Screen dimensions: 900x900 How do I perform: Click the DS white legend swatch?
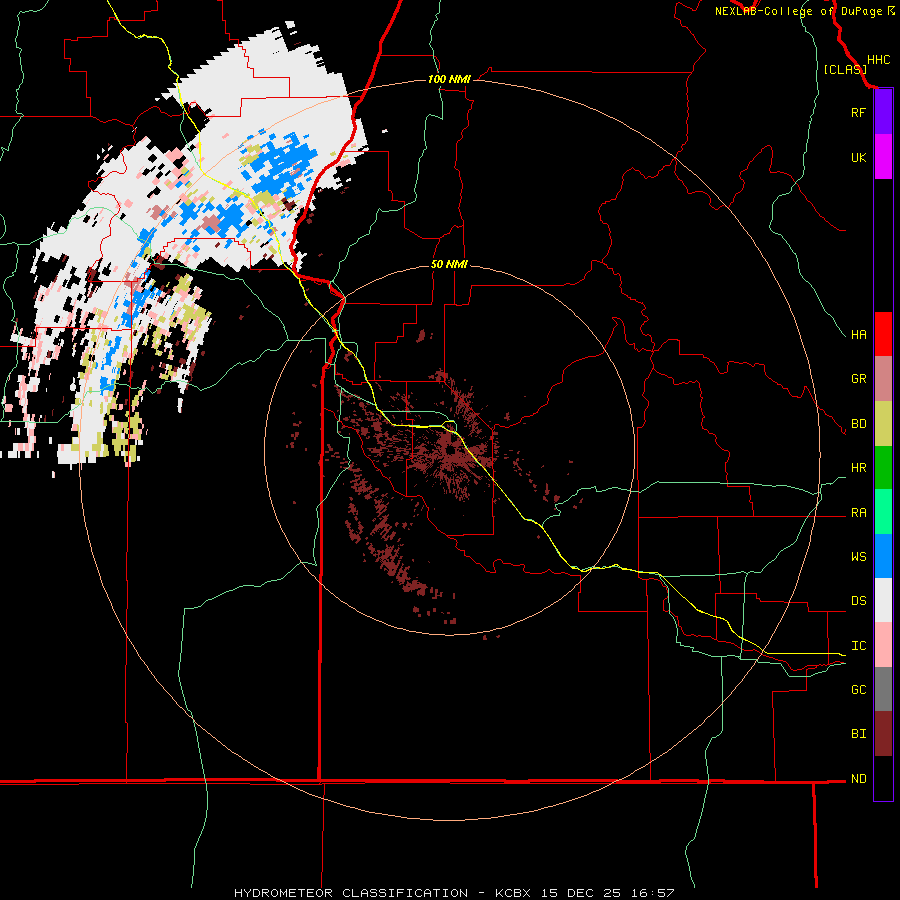[883, 600]
